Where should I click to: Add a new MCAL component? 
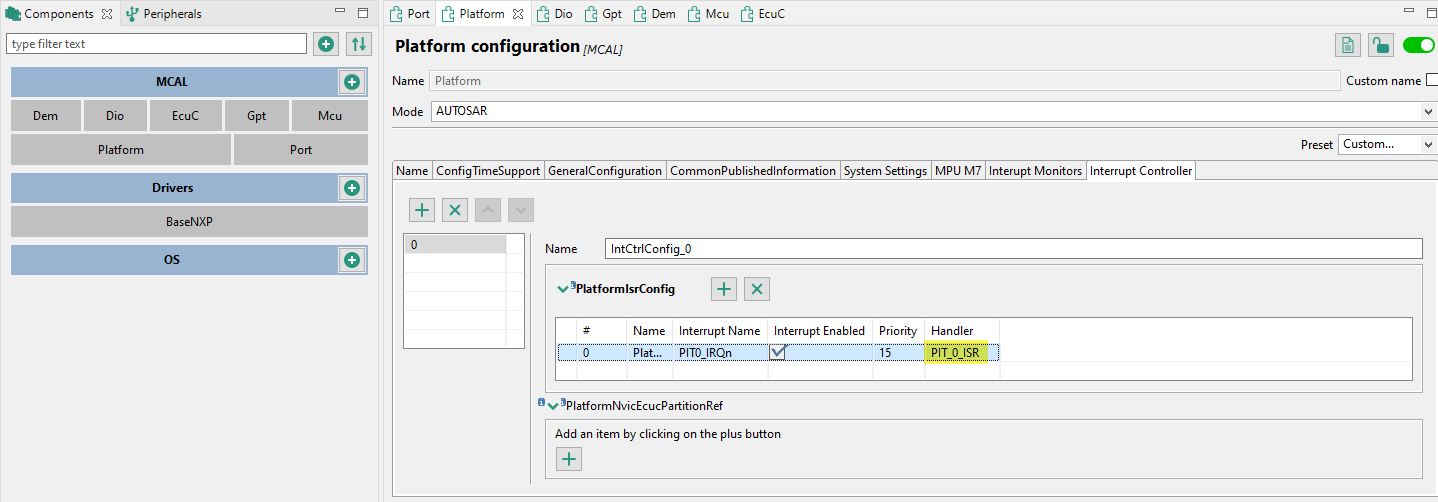[351, 82]
